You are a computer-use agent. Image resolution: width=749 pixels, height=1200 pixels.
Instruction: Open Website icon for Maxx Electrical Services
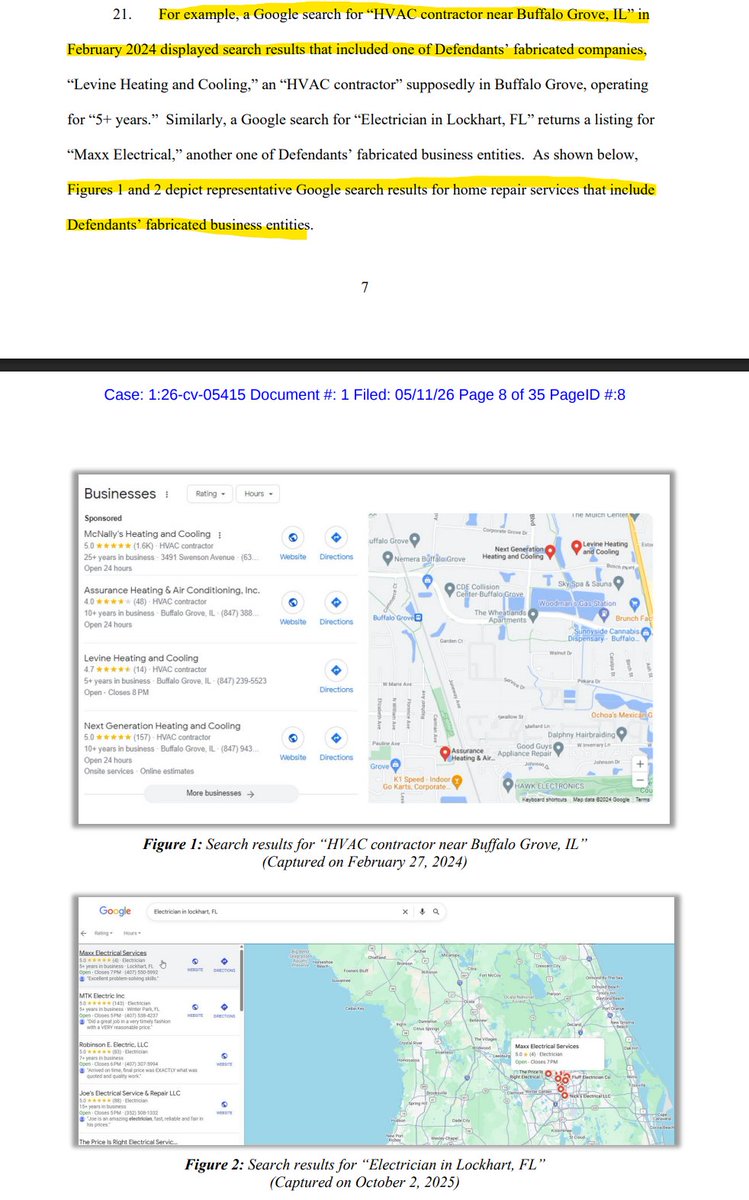point(197,960)
